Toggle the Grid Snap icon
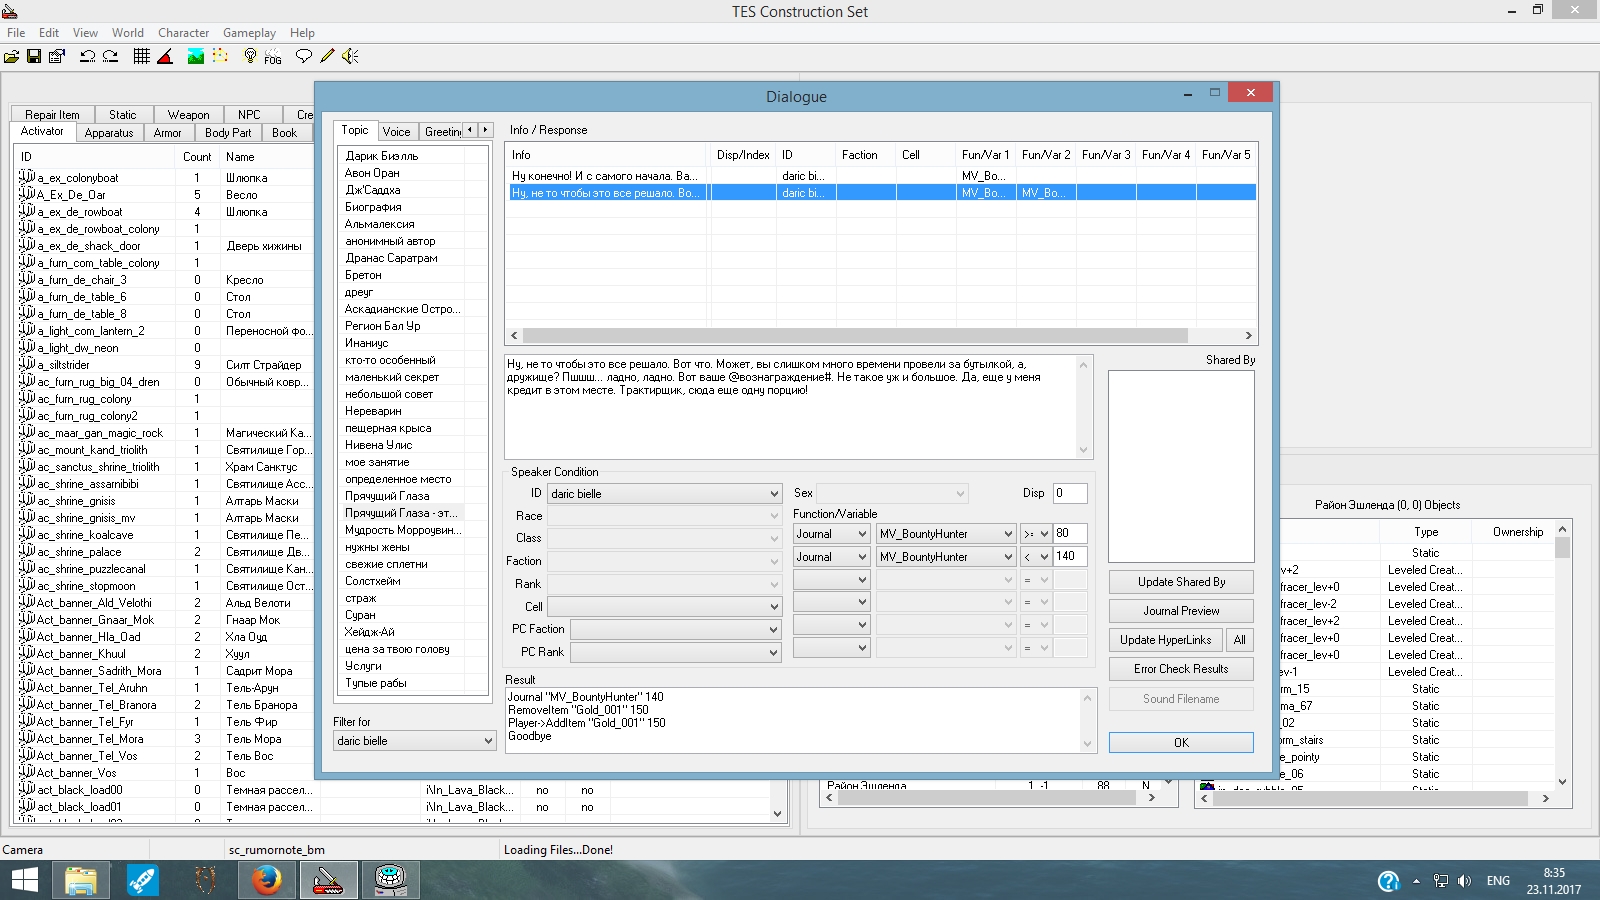The image size is (1600, 900). pyautogui.click(x=141, y=56)
